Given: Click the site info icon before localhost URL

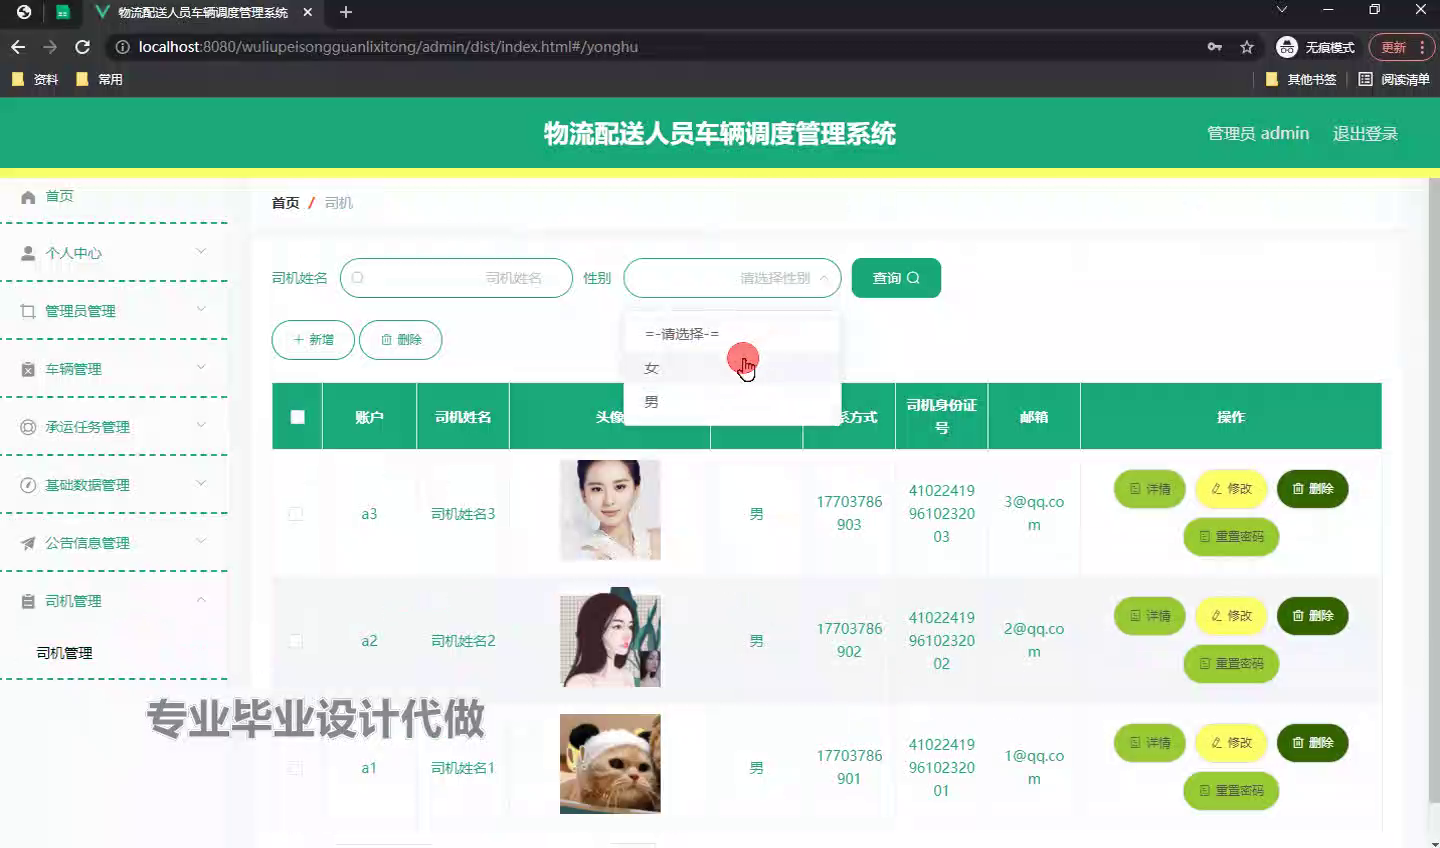Looking at the screenshot, I should (122, 47).
